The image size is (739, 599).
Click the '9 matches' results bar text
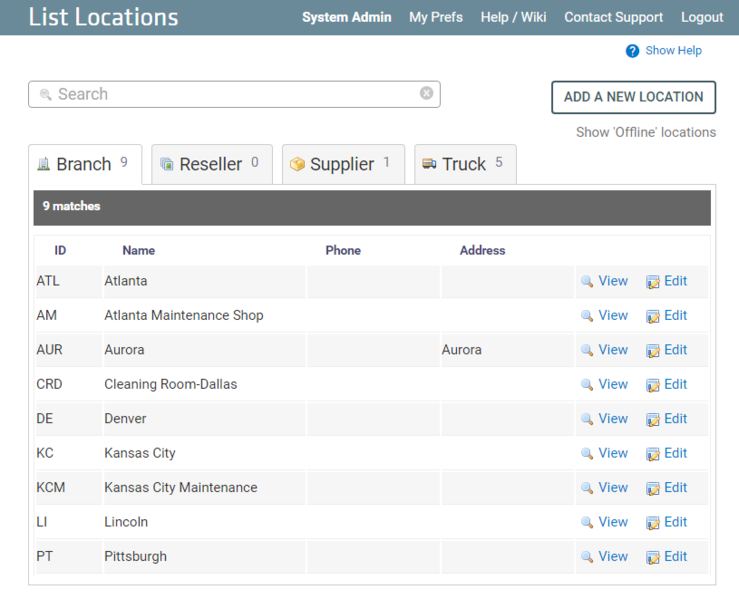pos(71,206)
